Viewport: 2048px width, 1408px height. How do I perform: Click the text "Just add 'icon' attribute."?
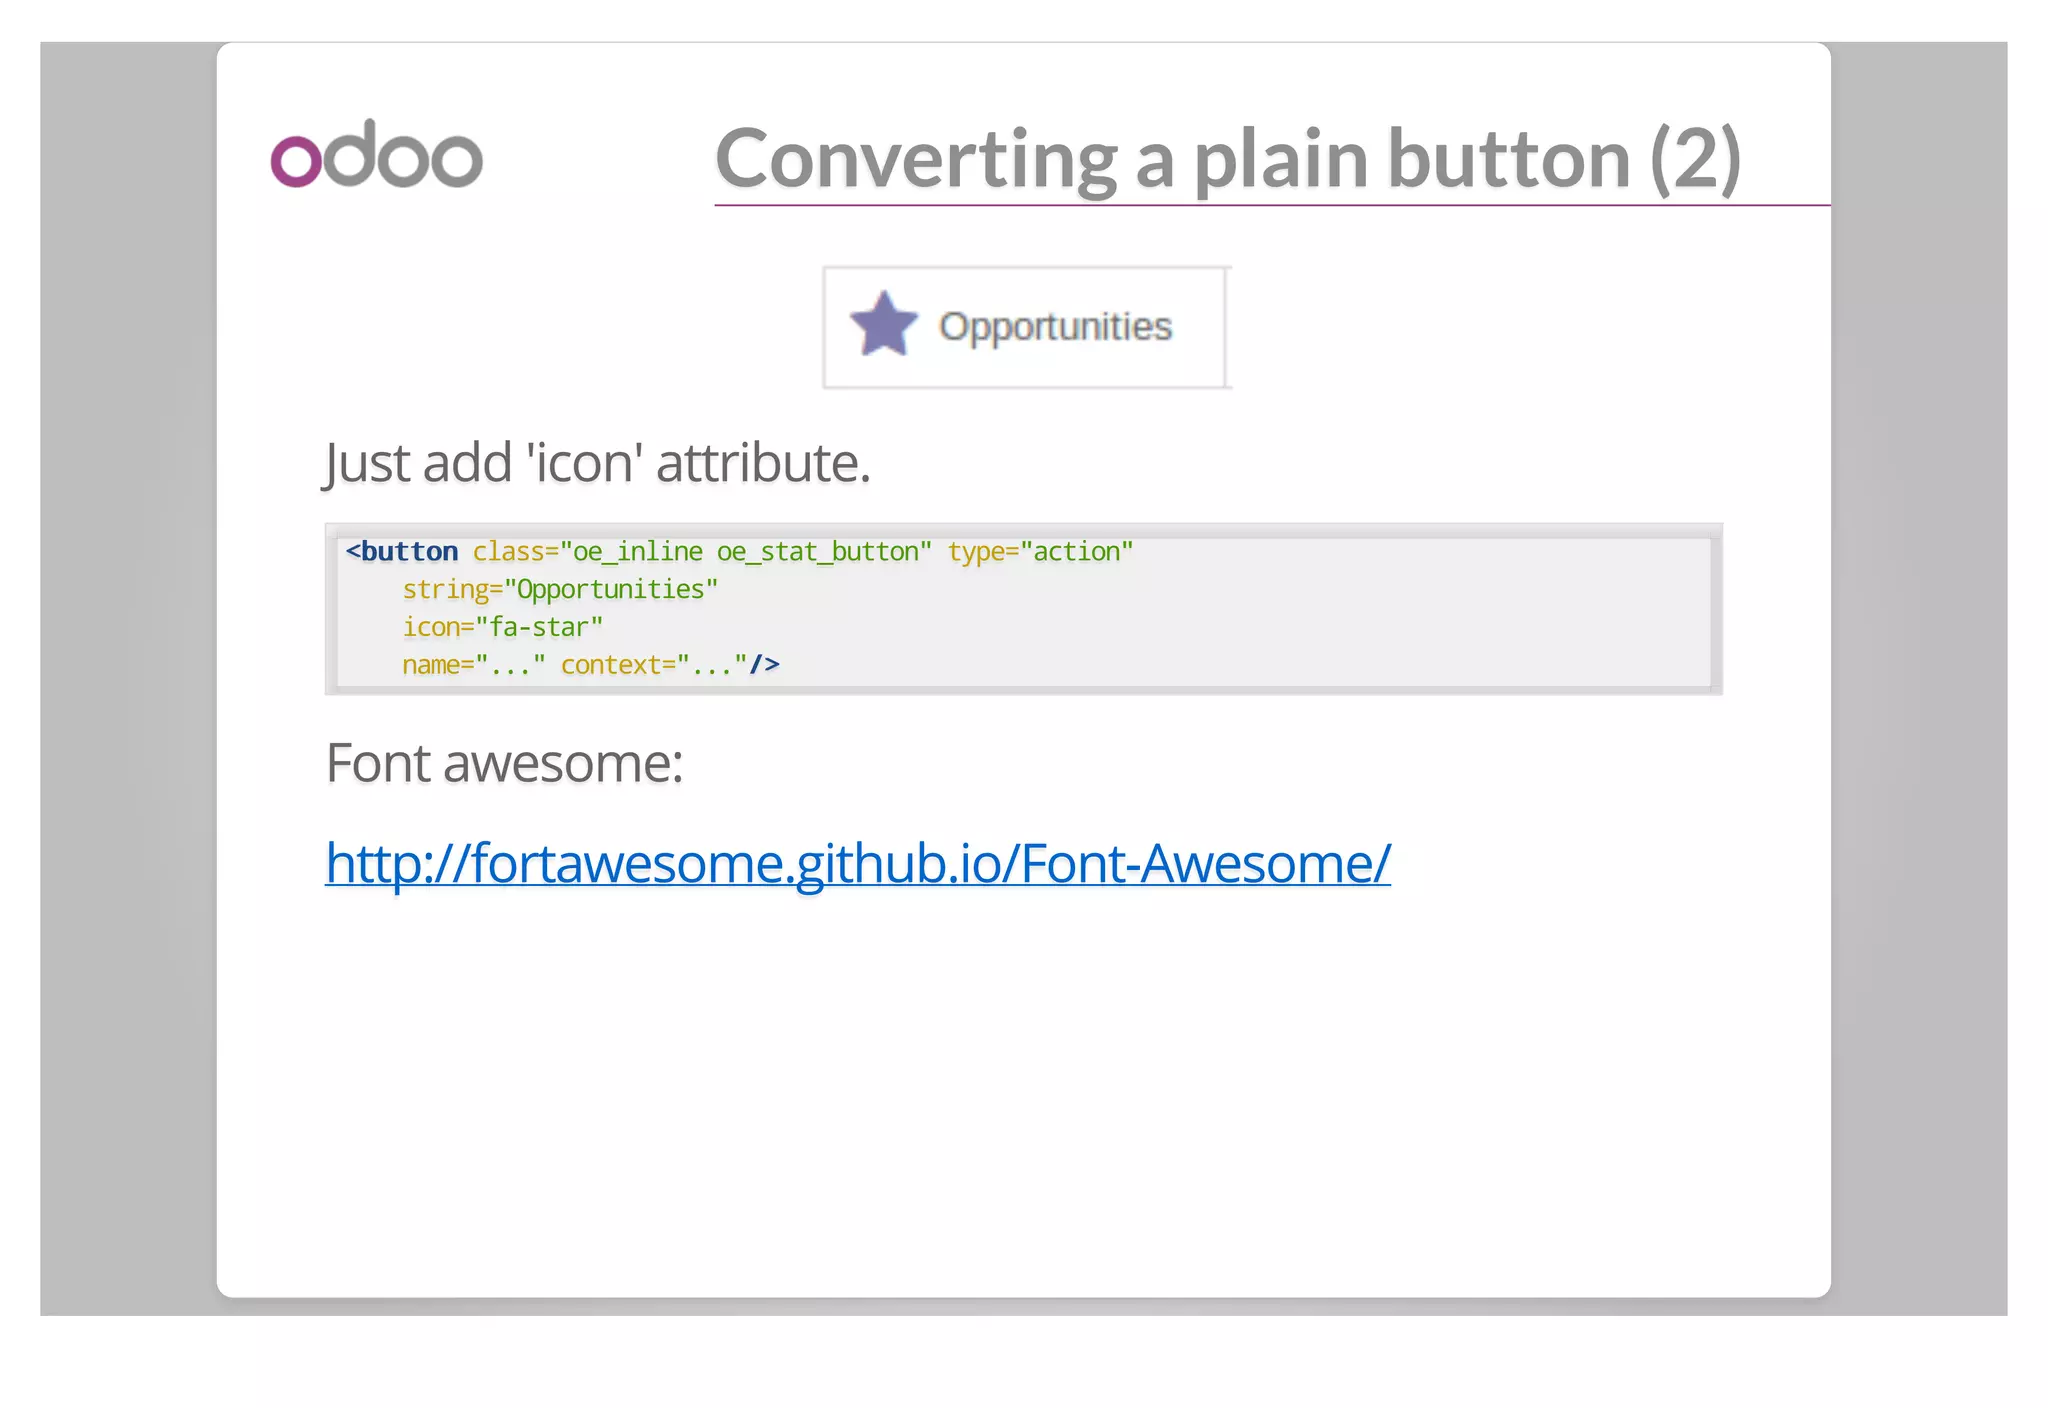click(x=598, y=463)
